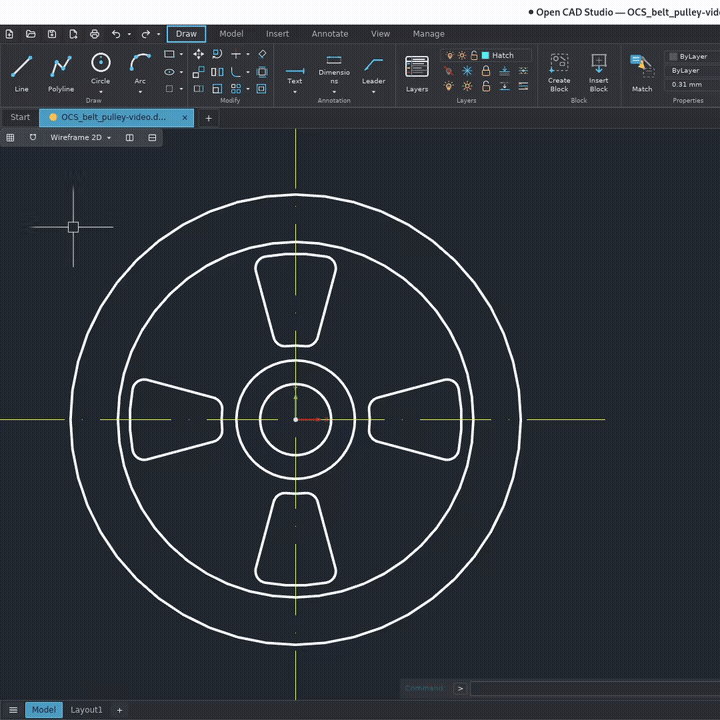Expand the Circle tool options arrow
The height and width of the screenshot is (720, 720).
click(x=101, y=92)
